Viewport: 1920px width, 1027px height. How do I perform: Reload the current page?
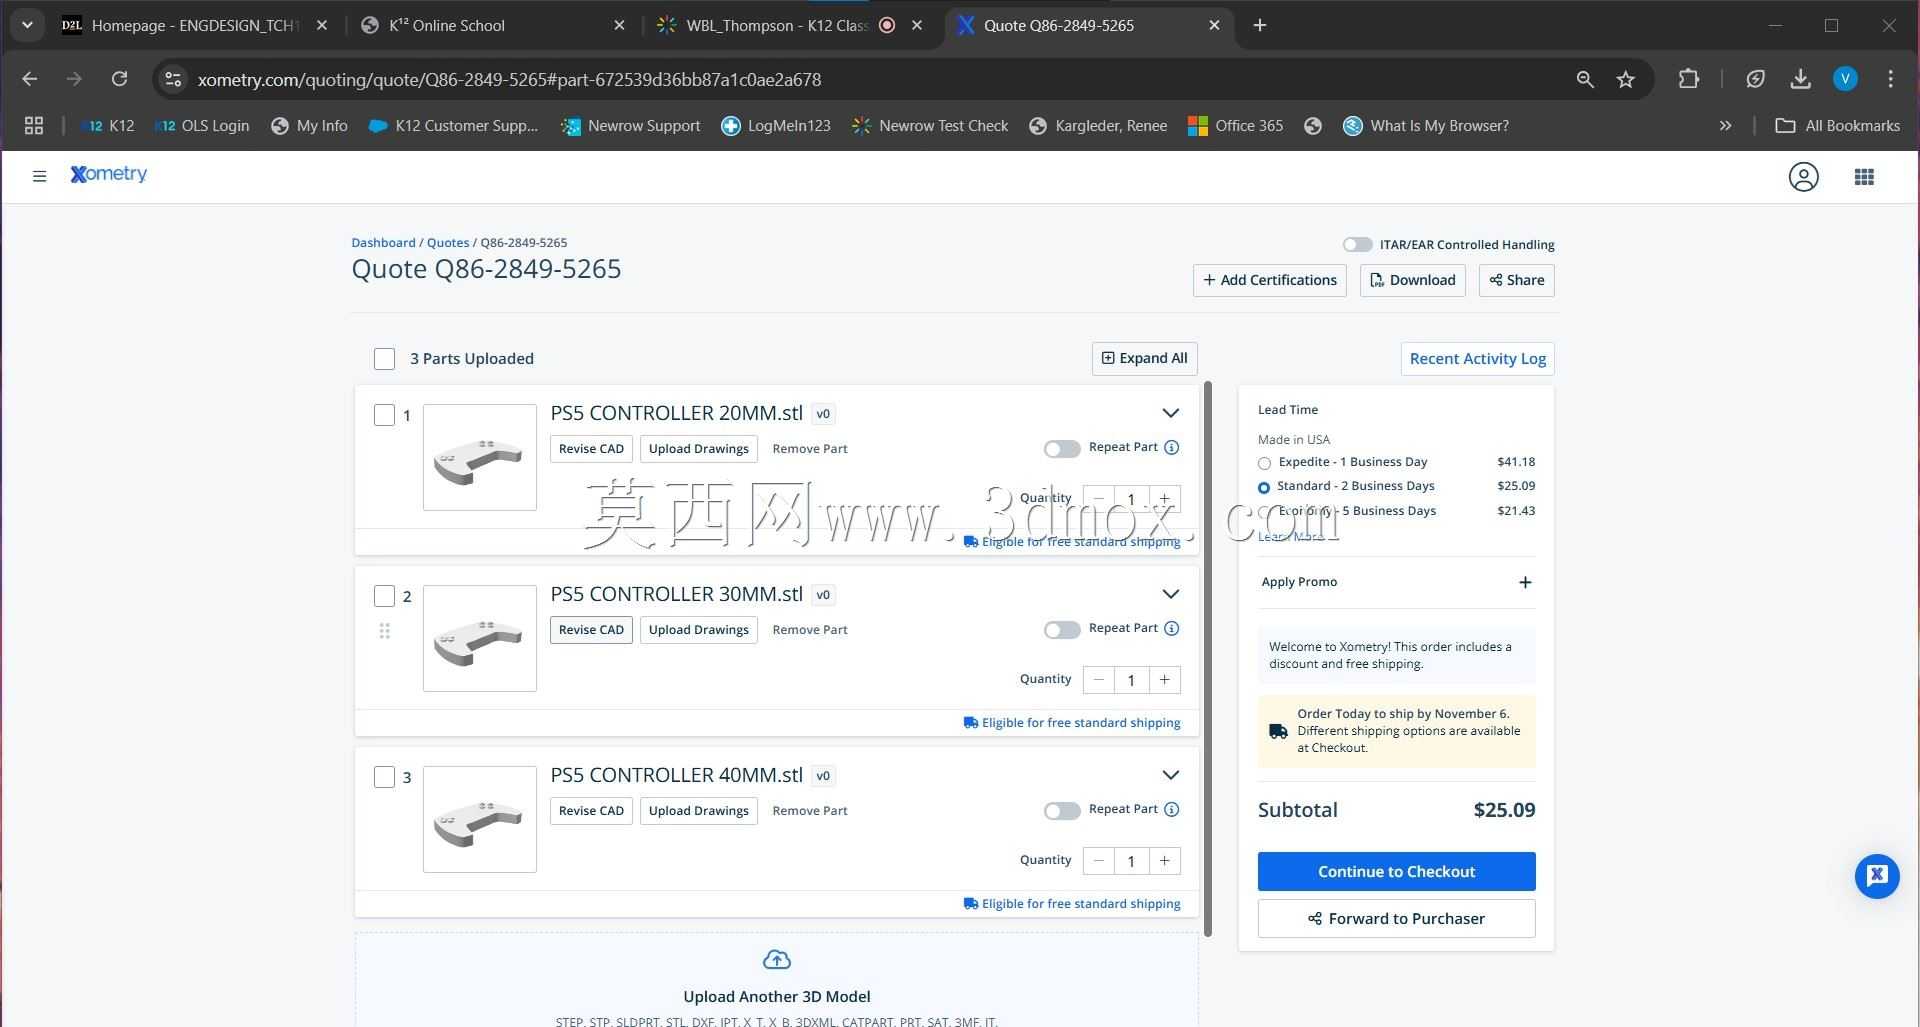point(119,79)
